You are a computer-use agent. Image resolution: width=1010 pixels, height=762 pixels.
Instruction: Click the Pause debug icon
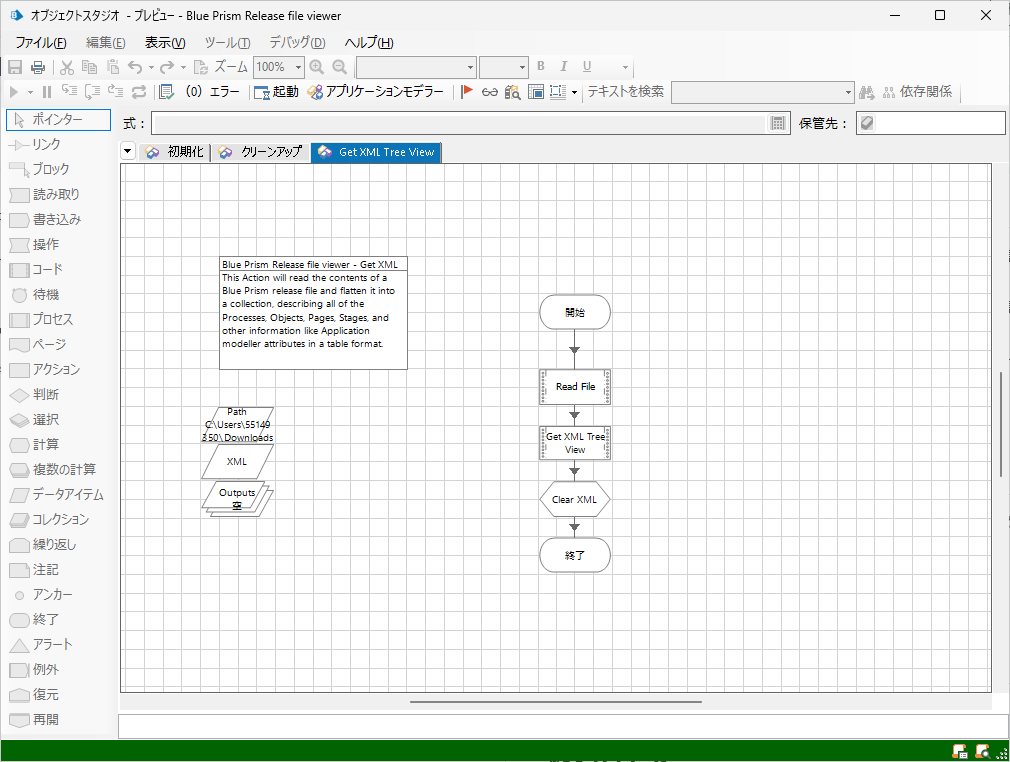coord(46,92)
